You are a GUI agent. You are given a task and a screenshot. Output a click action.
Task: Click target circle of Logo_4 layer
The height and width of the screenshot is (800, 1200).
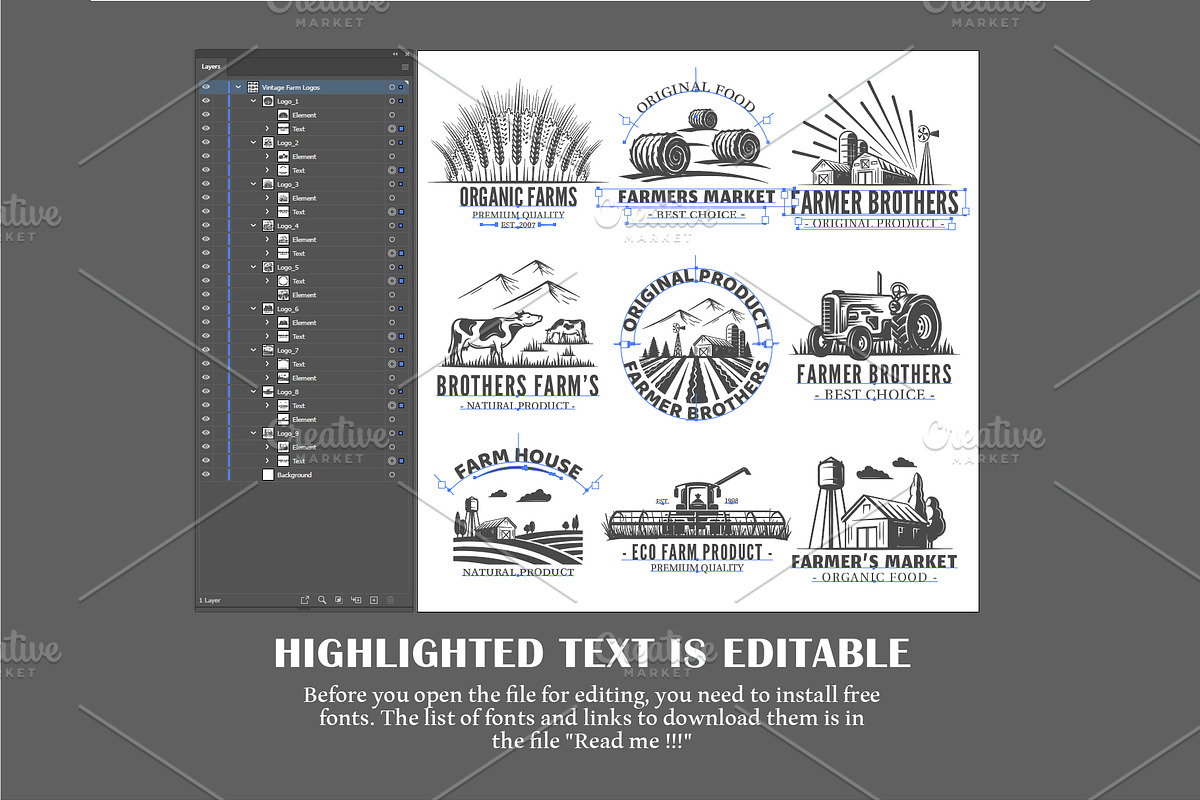point(392,226)
